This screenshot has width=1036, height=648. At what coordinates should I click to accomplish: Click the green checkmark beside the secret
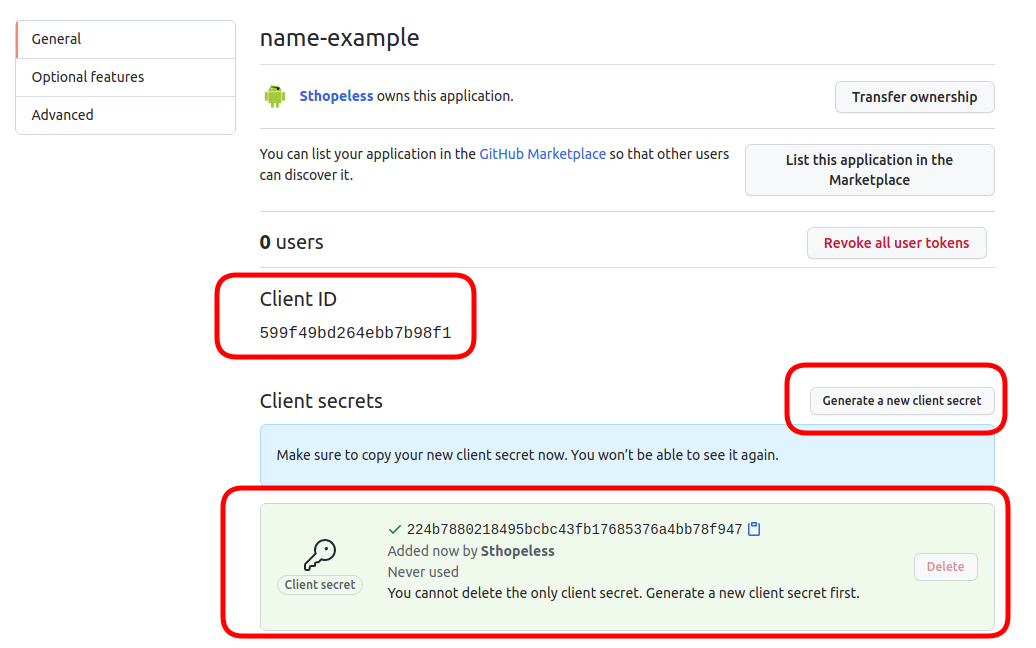(394, 529)
